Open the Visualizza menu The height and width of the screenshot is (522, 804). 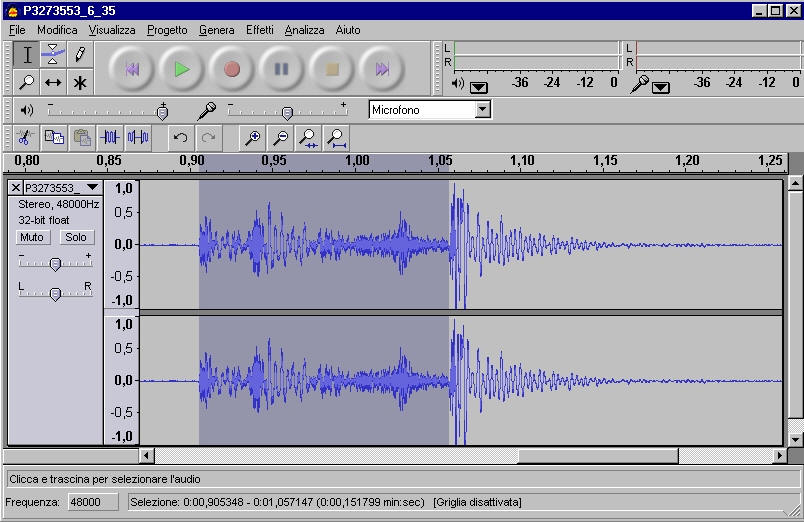[x=112, y=30]
